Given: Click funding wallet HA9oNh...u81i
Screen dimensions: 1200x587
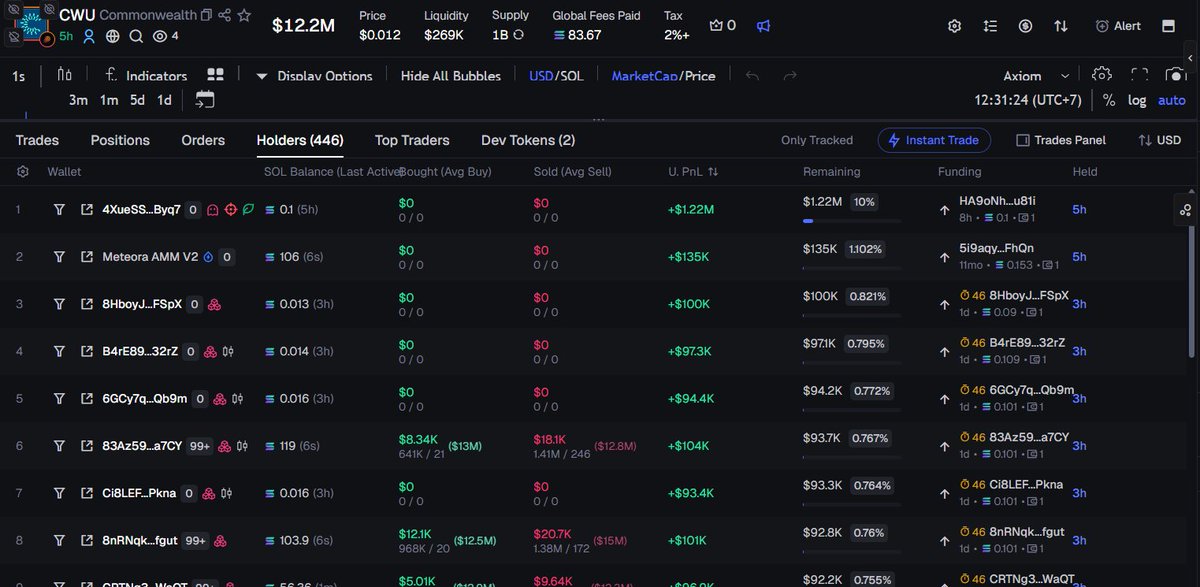Looking at the screenshot, I should pos(997,201).
